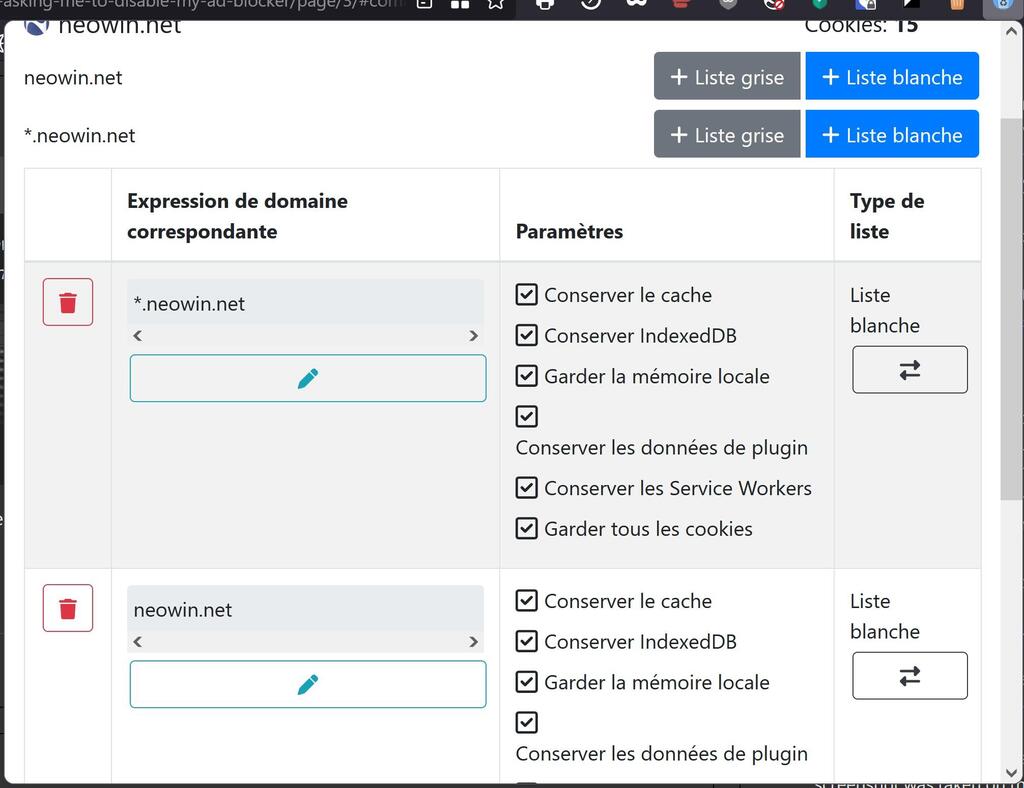The image size is (1024, 788).
Task: Delete the *.neowin.net expression with trash icon
Action: click(68, 302)
